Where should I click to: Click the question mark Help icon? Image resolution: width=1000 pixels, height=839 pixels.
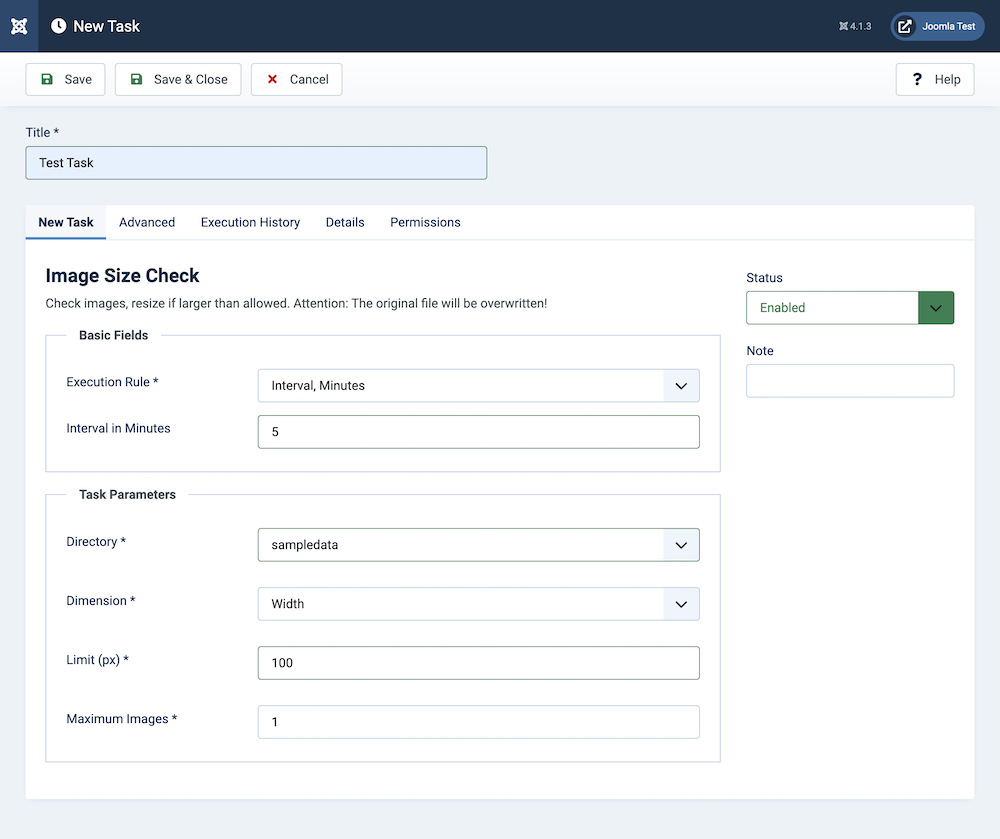point(917,79)
